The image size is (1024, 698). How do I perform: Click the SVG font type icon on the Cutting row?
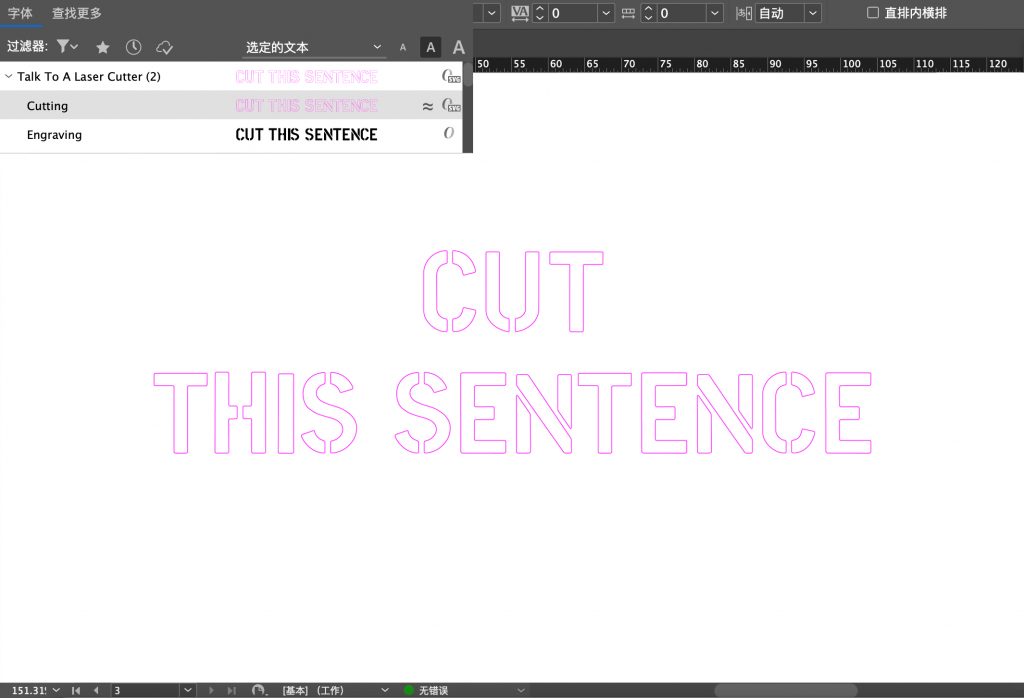pos(451,105)
